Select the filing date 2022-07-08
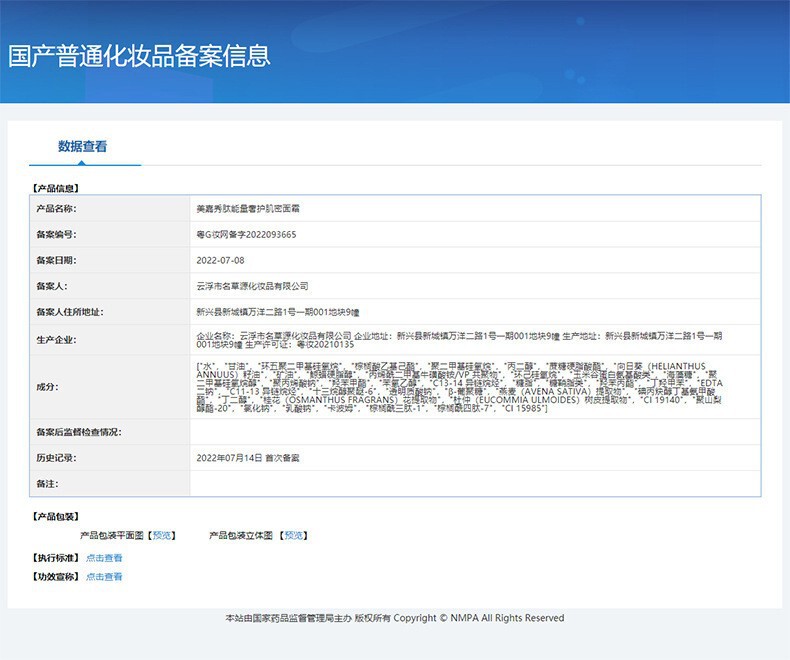The width and height of the screenshot is (790, 660). pos(220,260)
